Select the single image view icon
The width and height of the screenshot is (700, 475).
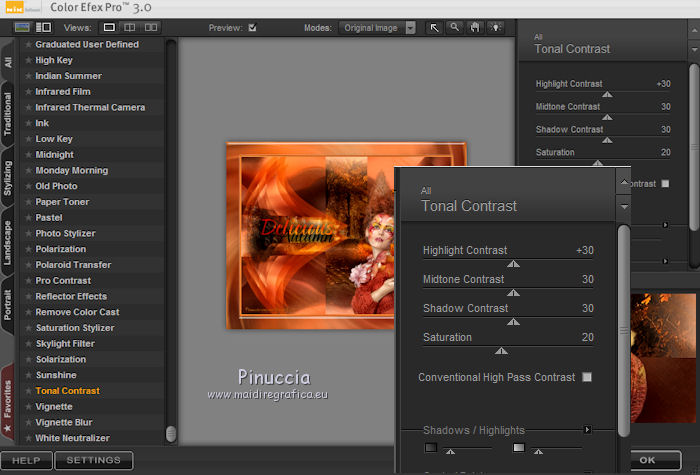coord(109,28)
